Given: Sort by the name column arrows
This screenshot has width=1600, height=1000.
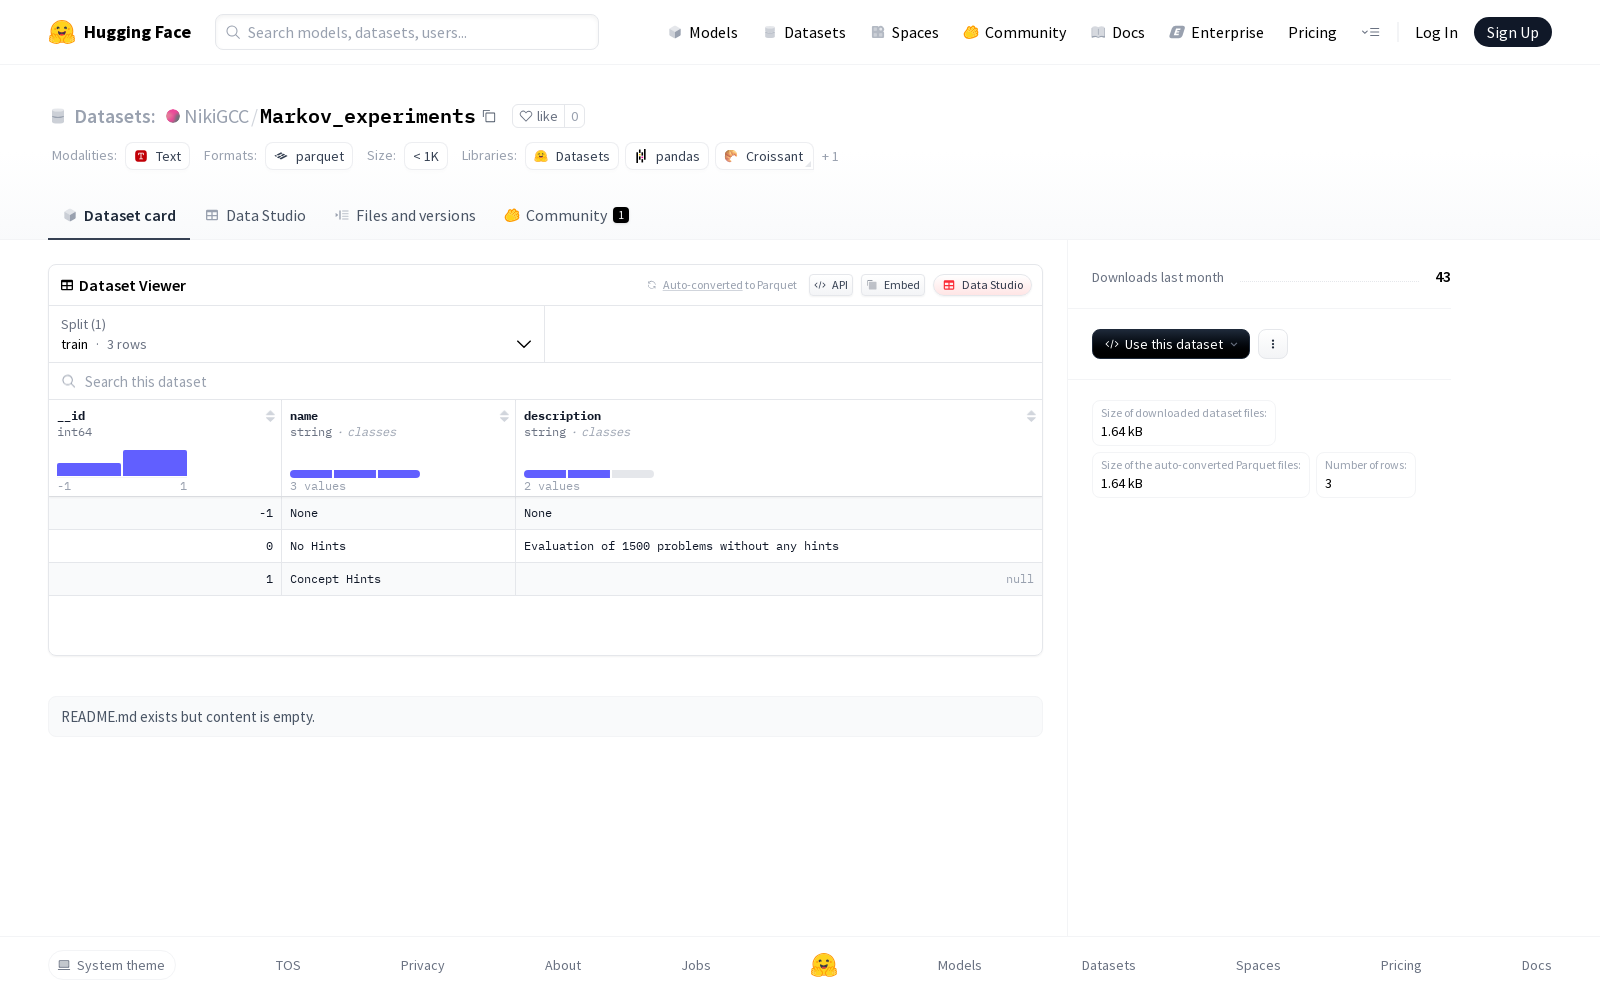Looking at the screenshot, I should [x=504, y=416].
